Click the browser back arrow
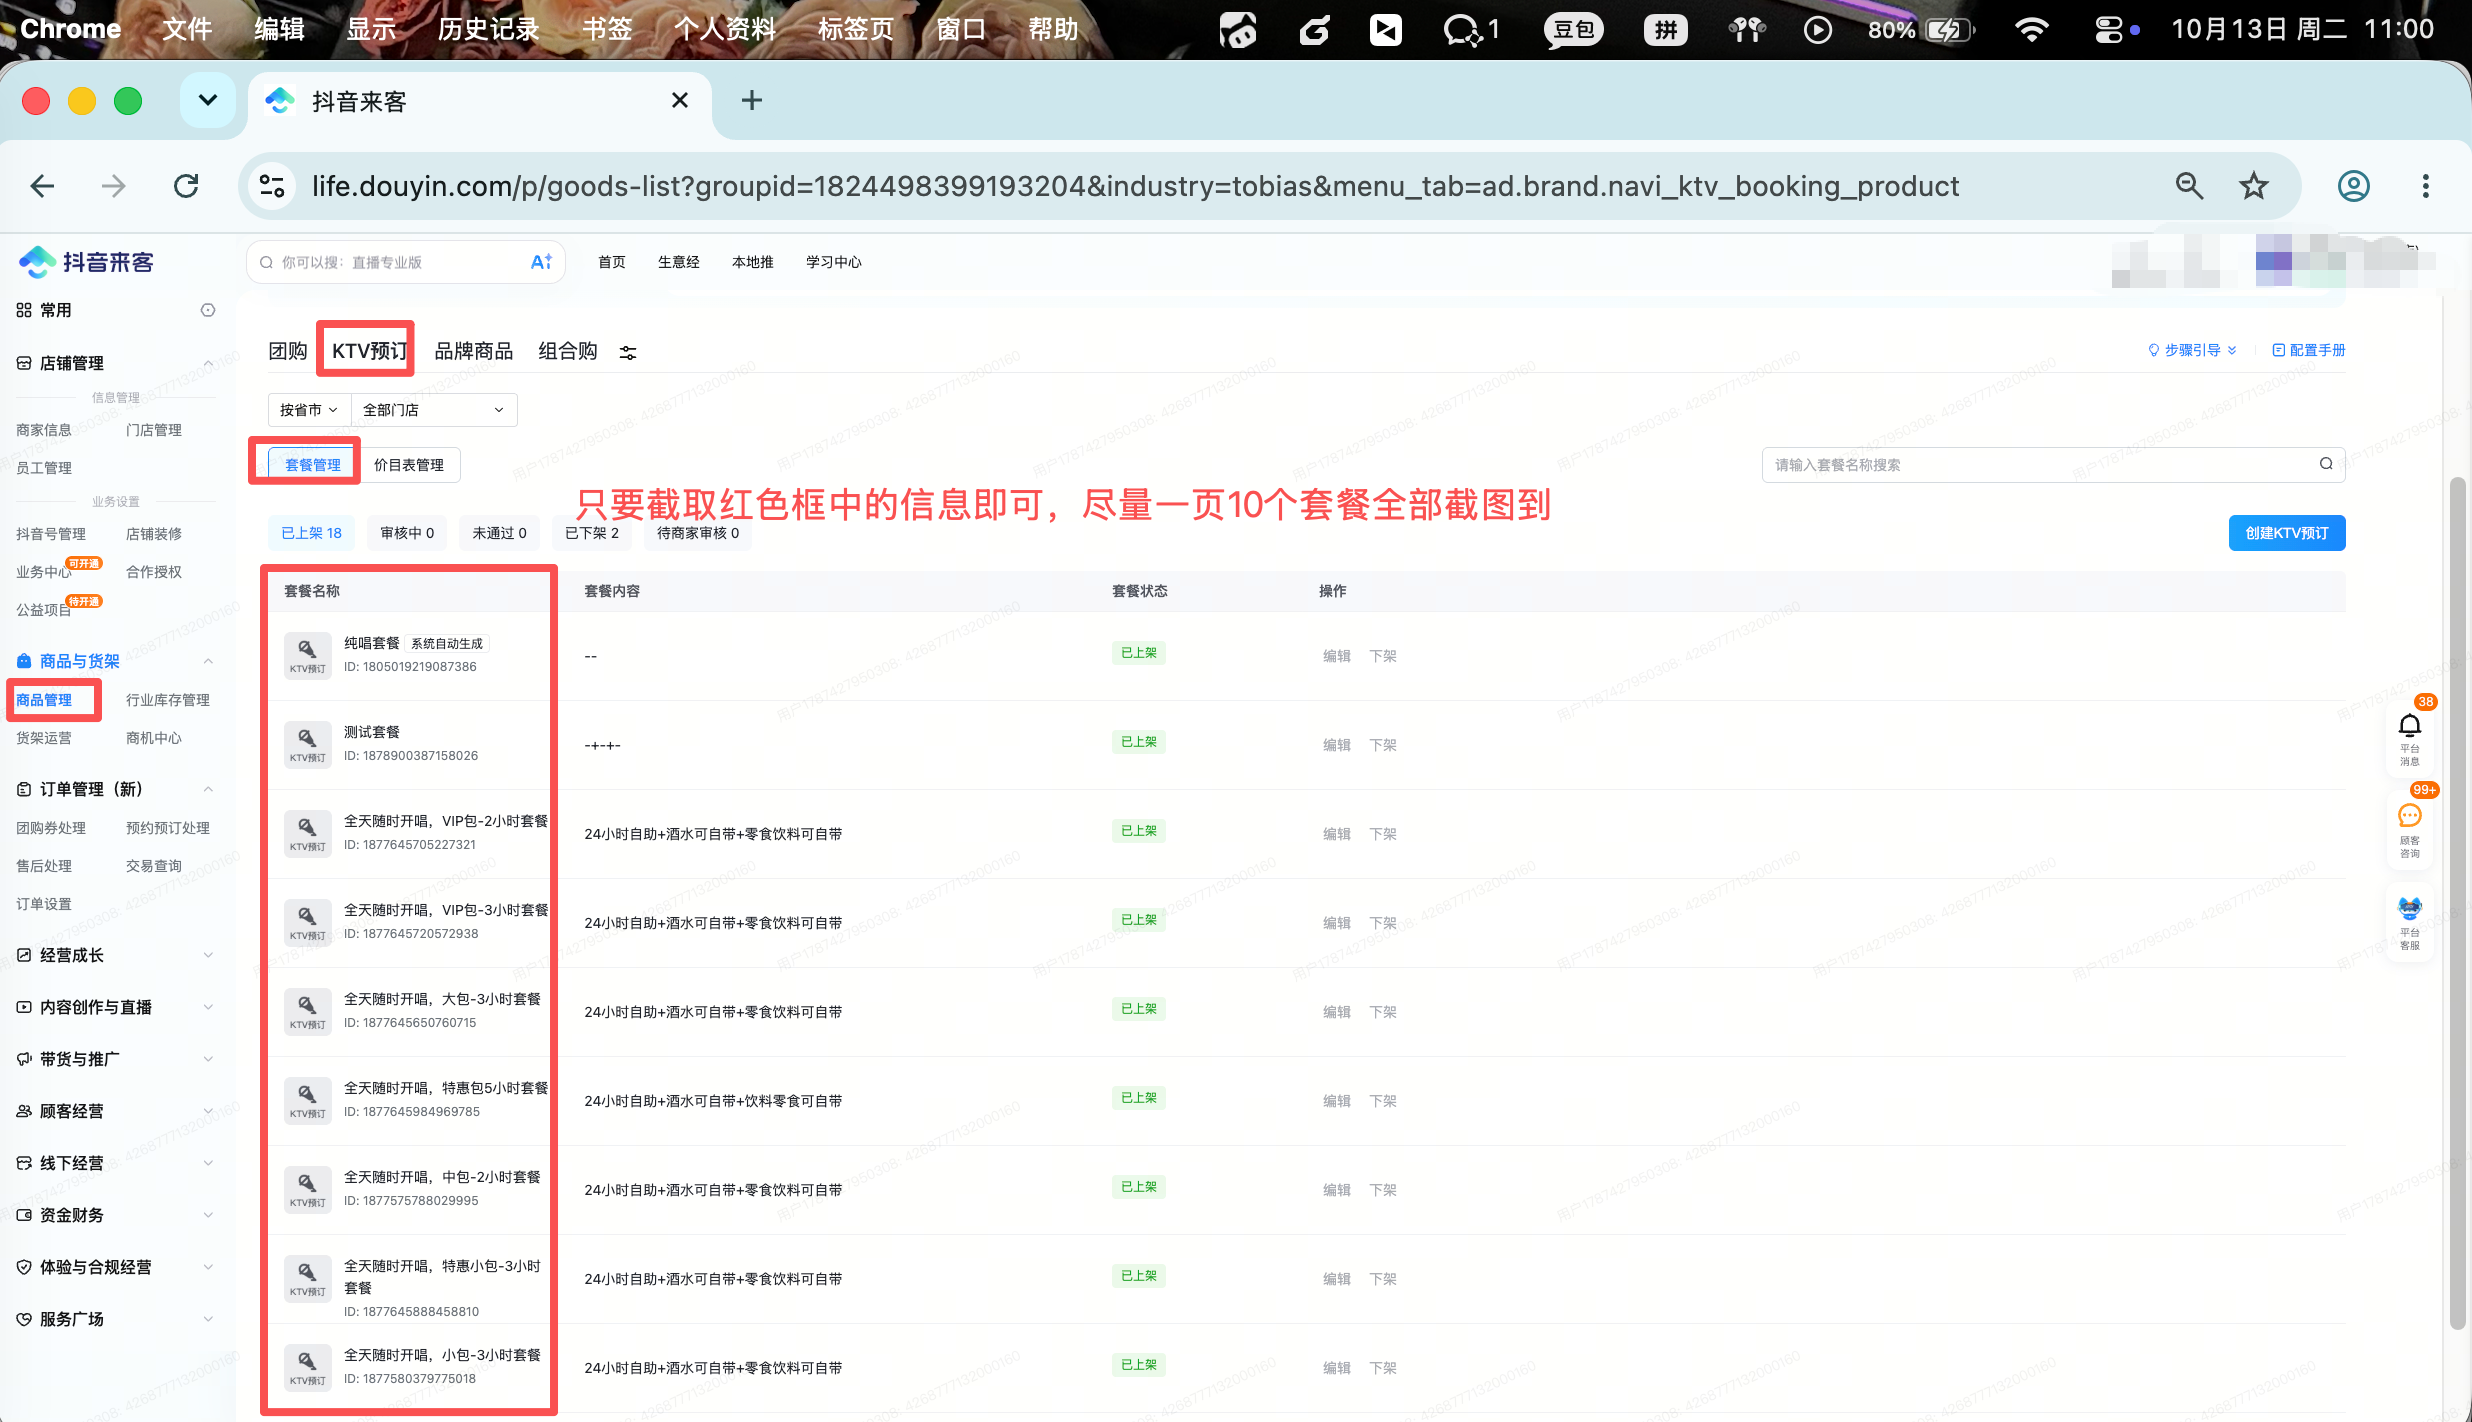 pyautogui.click(x=42, y=186)
